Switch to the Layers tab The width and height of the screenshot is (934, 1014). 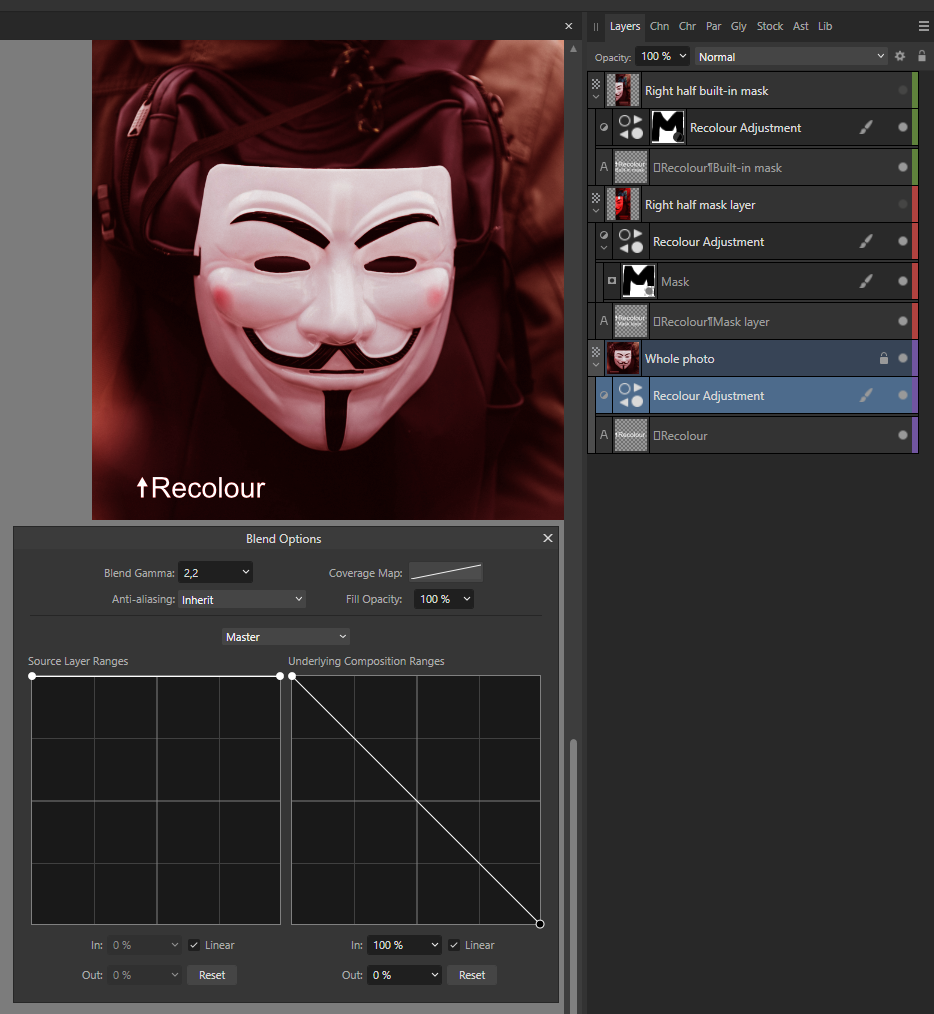click(625, 27)
